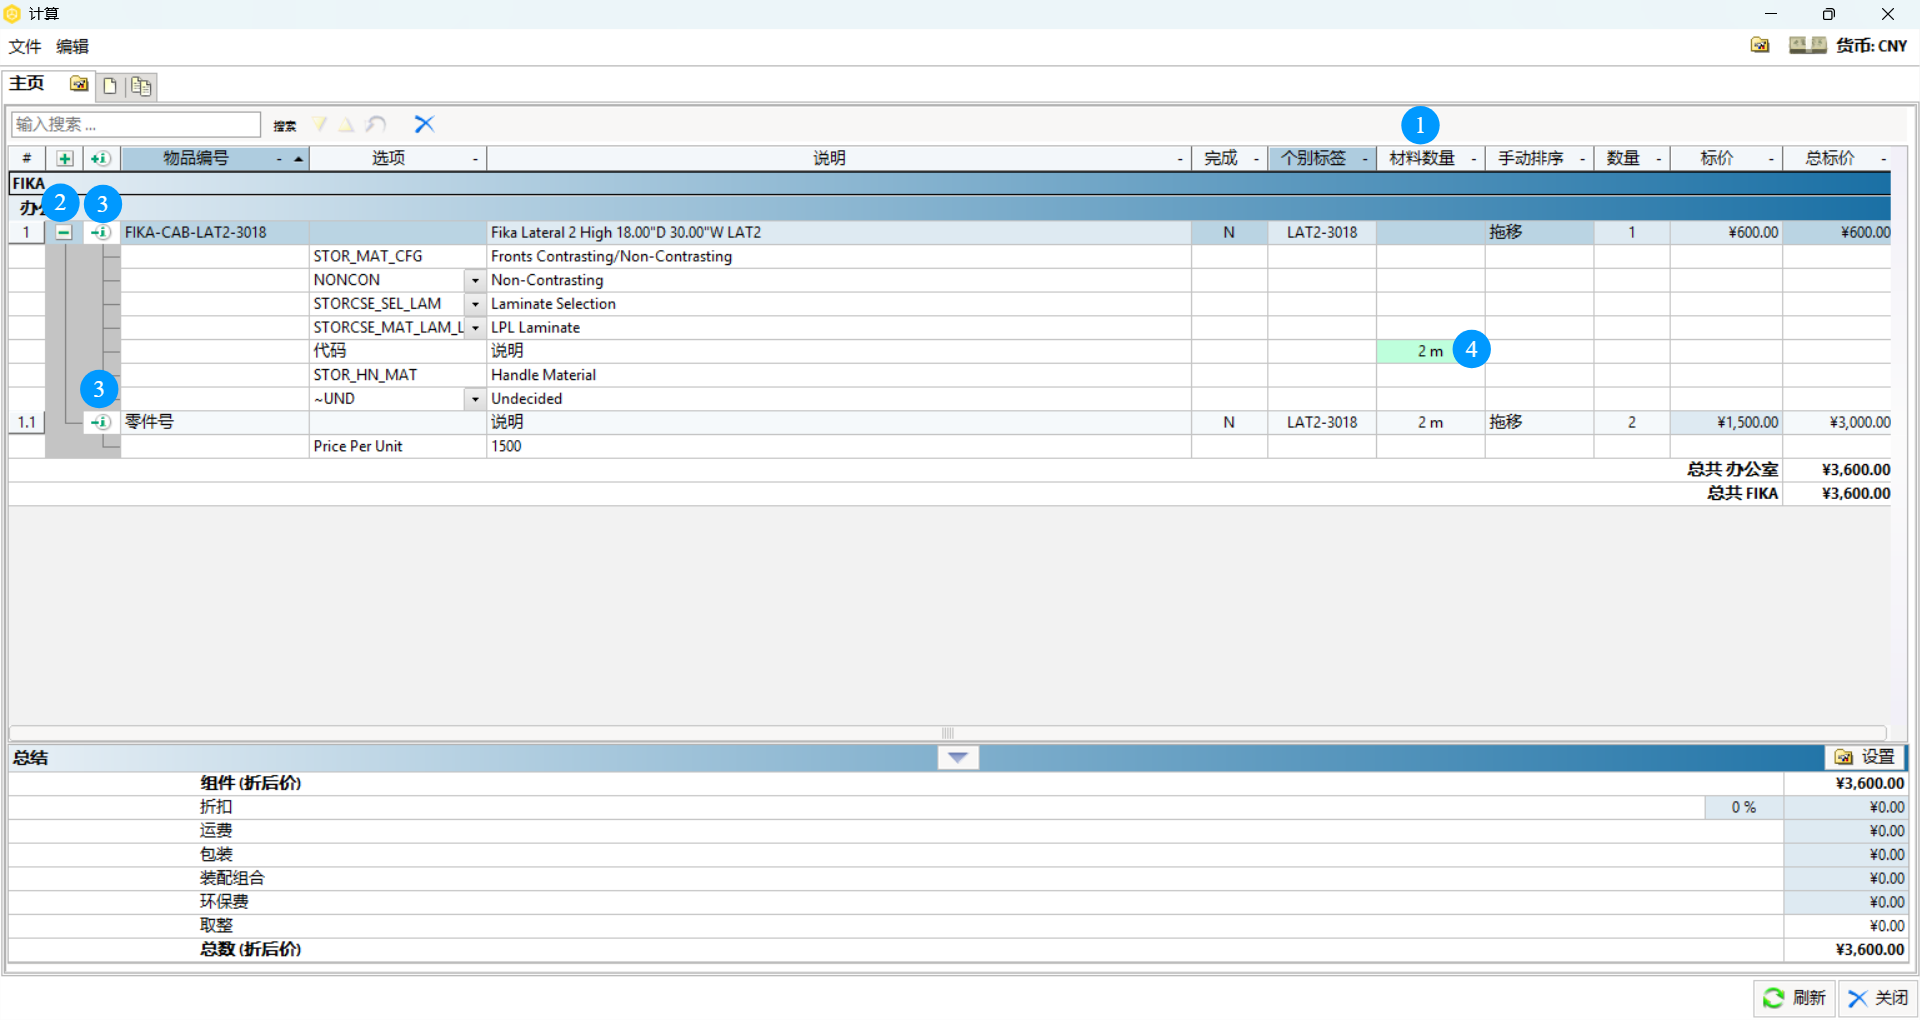Click the 包装 packaging amount ¥0.00
1920x1020 pixels.
[1845, 855]
